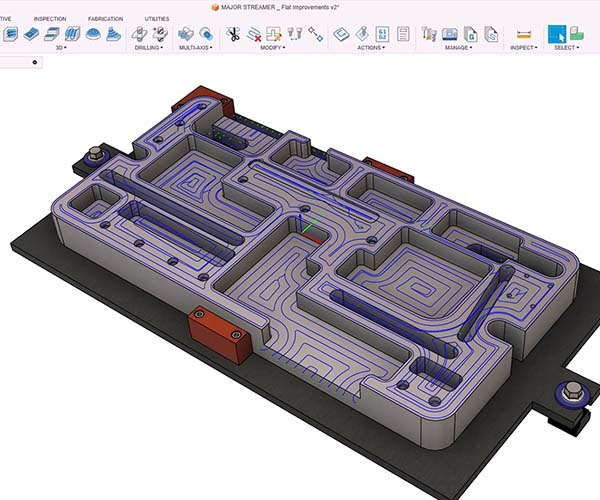Open the Template Library S document icon
The image size is (600, 500).
[x=491, y=34]
